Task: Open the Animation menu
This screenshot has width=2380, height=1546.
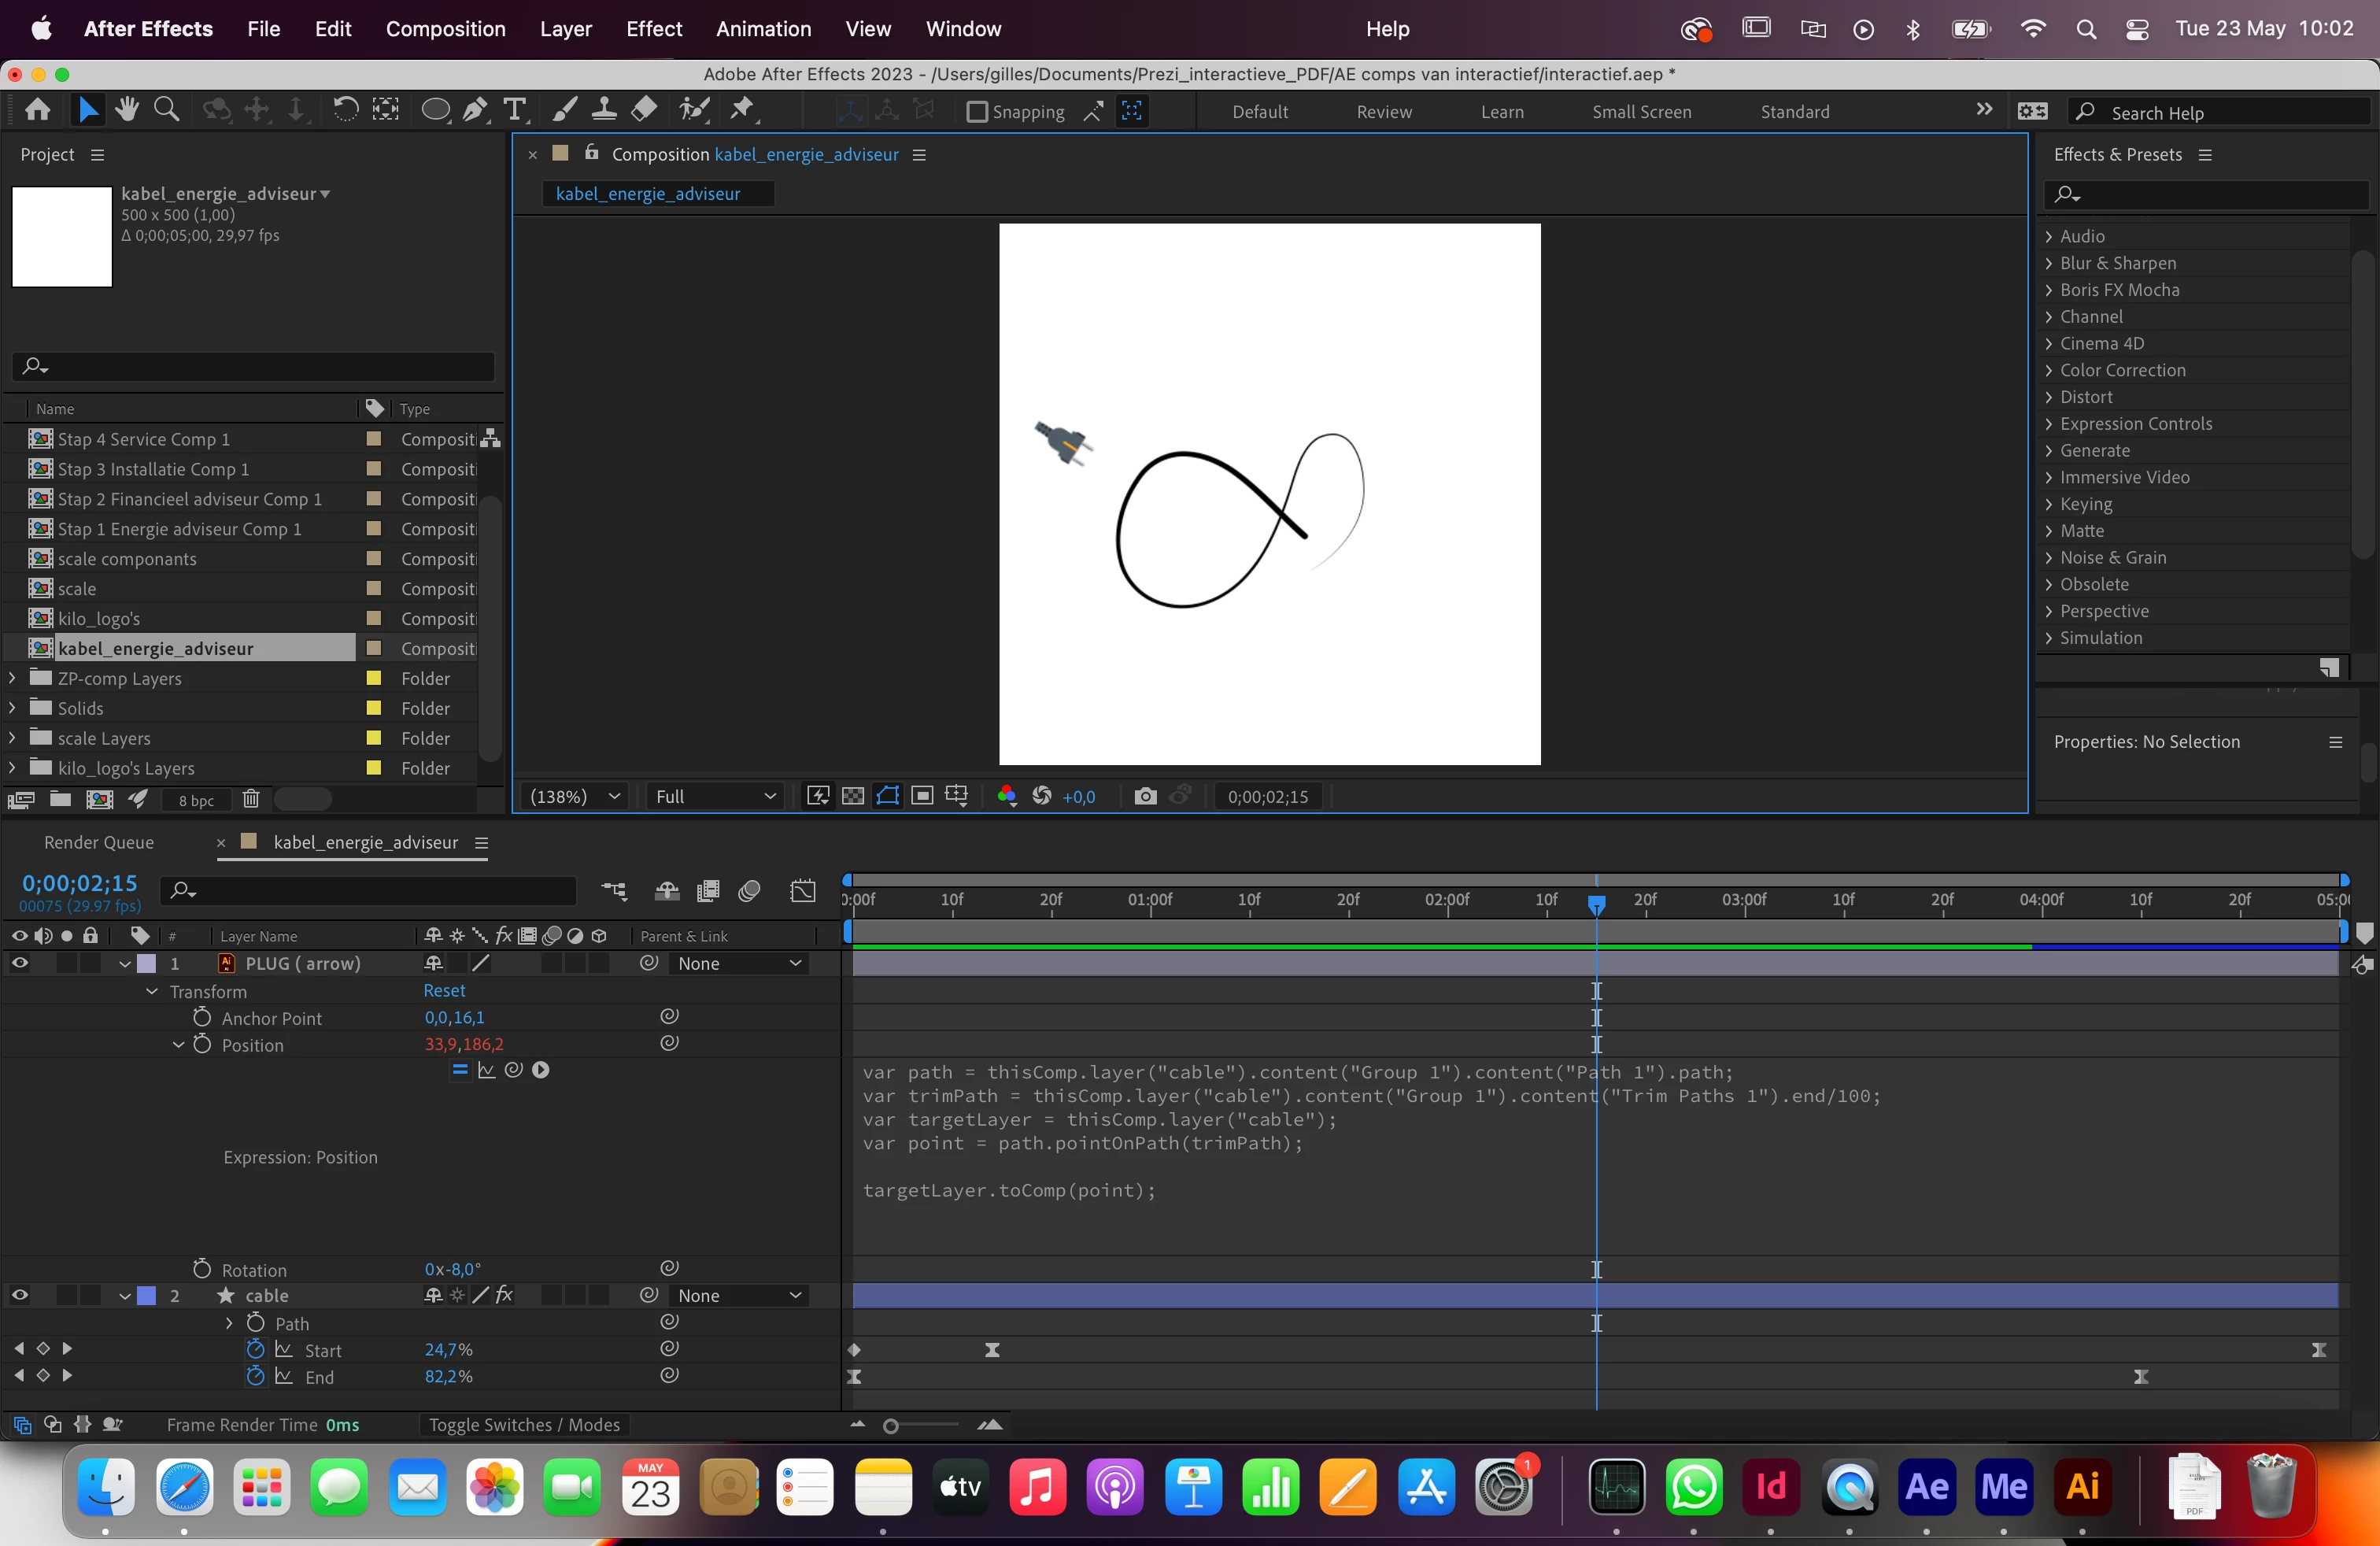Action: [763, 29]
